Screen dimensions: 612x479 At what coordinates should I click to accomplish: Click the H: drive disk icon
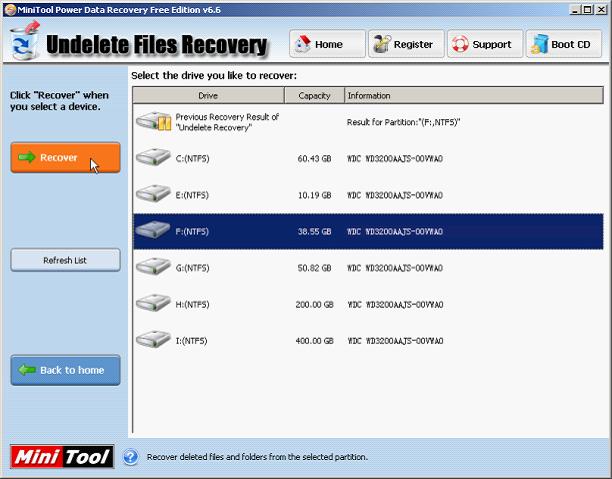(153, 303)
